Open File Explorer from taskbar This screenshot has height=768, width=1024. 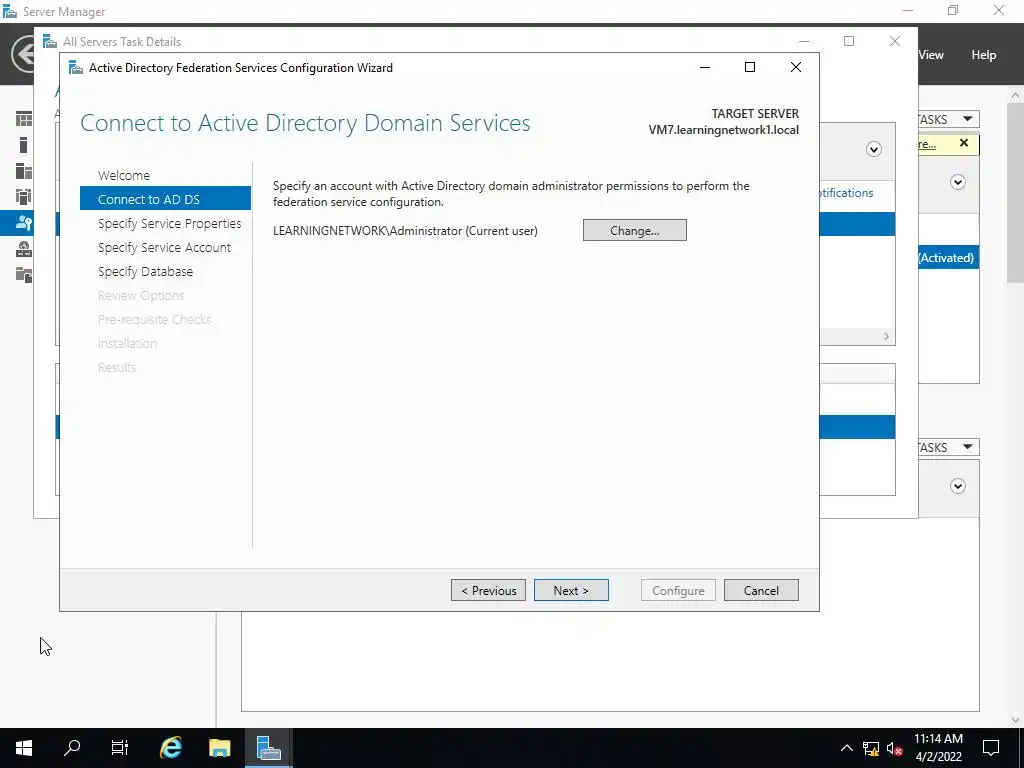coord(219,748)
